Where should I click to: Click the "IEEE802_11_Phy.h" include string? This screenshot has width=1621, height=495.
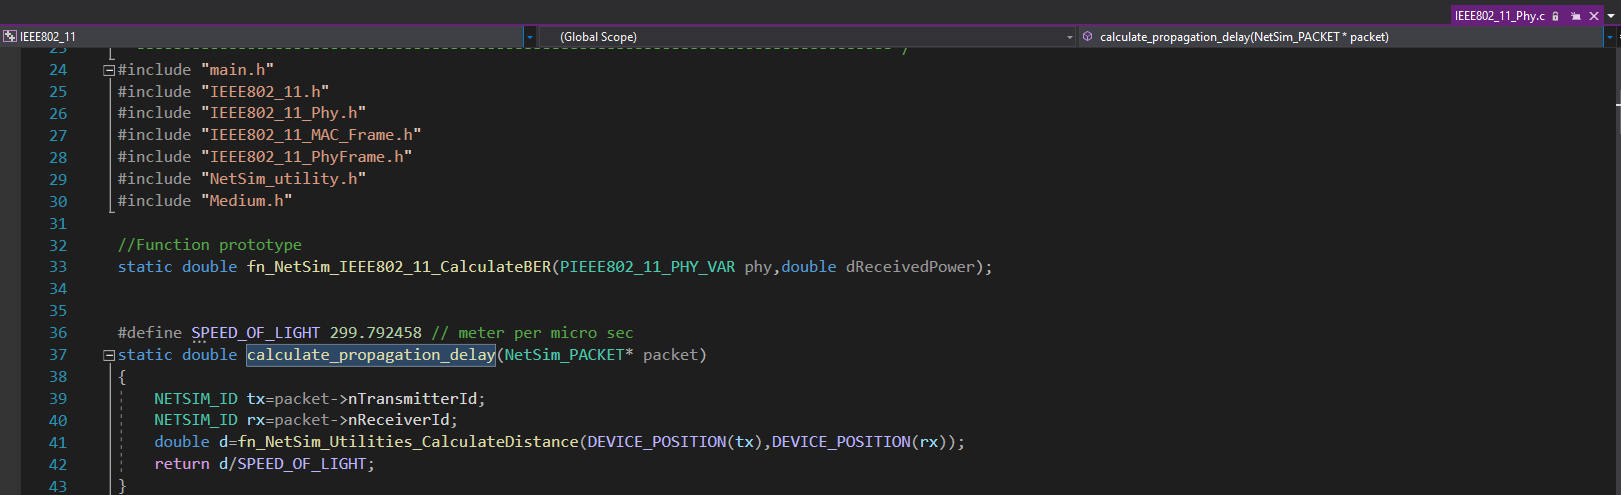point(283,113)
